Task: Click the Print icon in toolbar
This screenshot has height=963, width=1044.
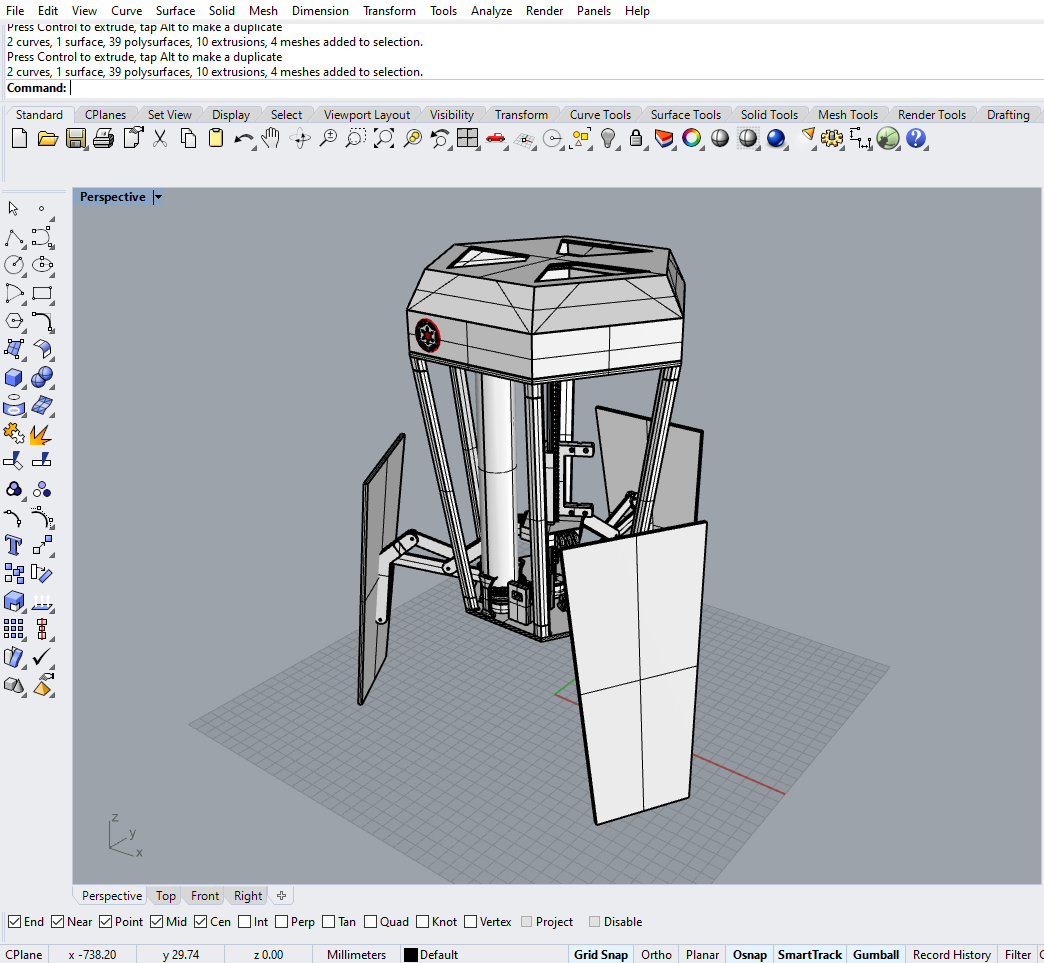Action: (103, 139)
